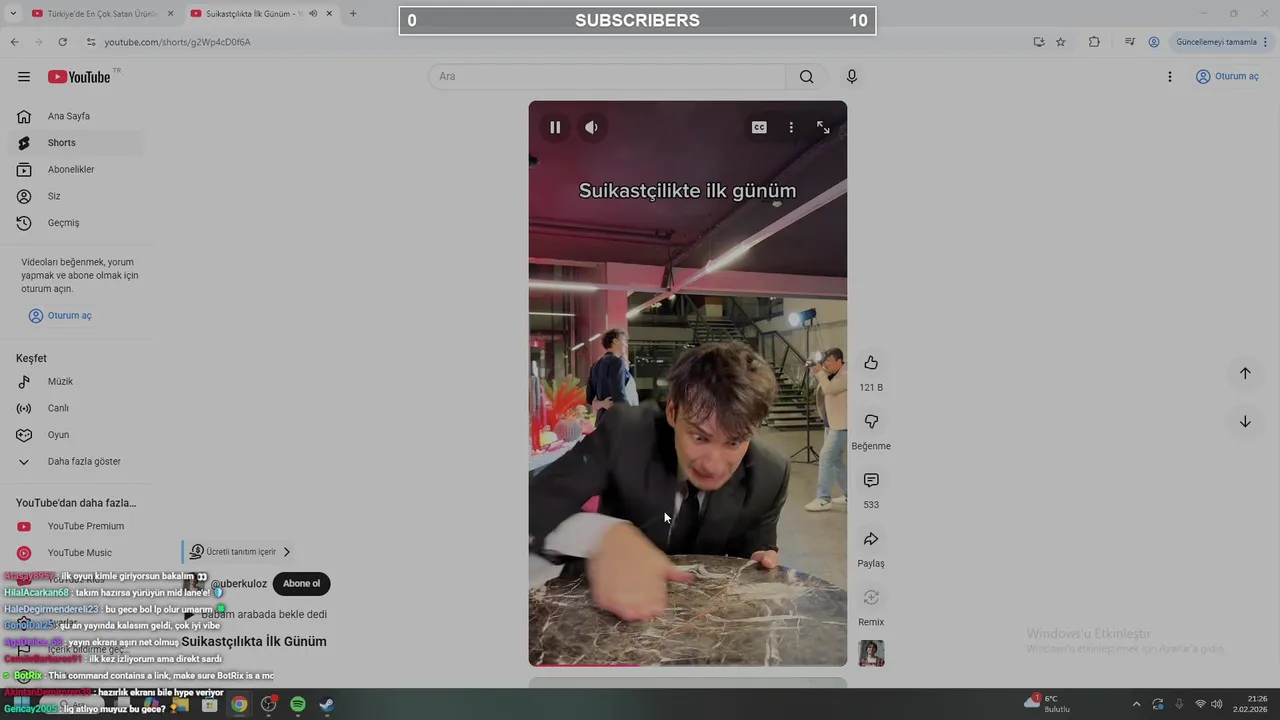Open Ana Sayfa in sidebar

(x=76, y=116)
